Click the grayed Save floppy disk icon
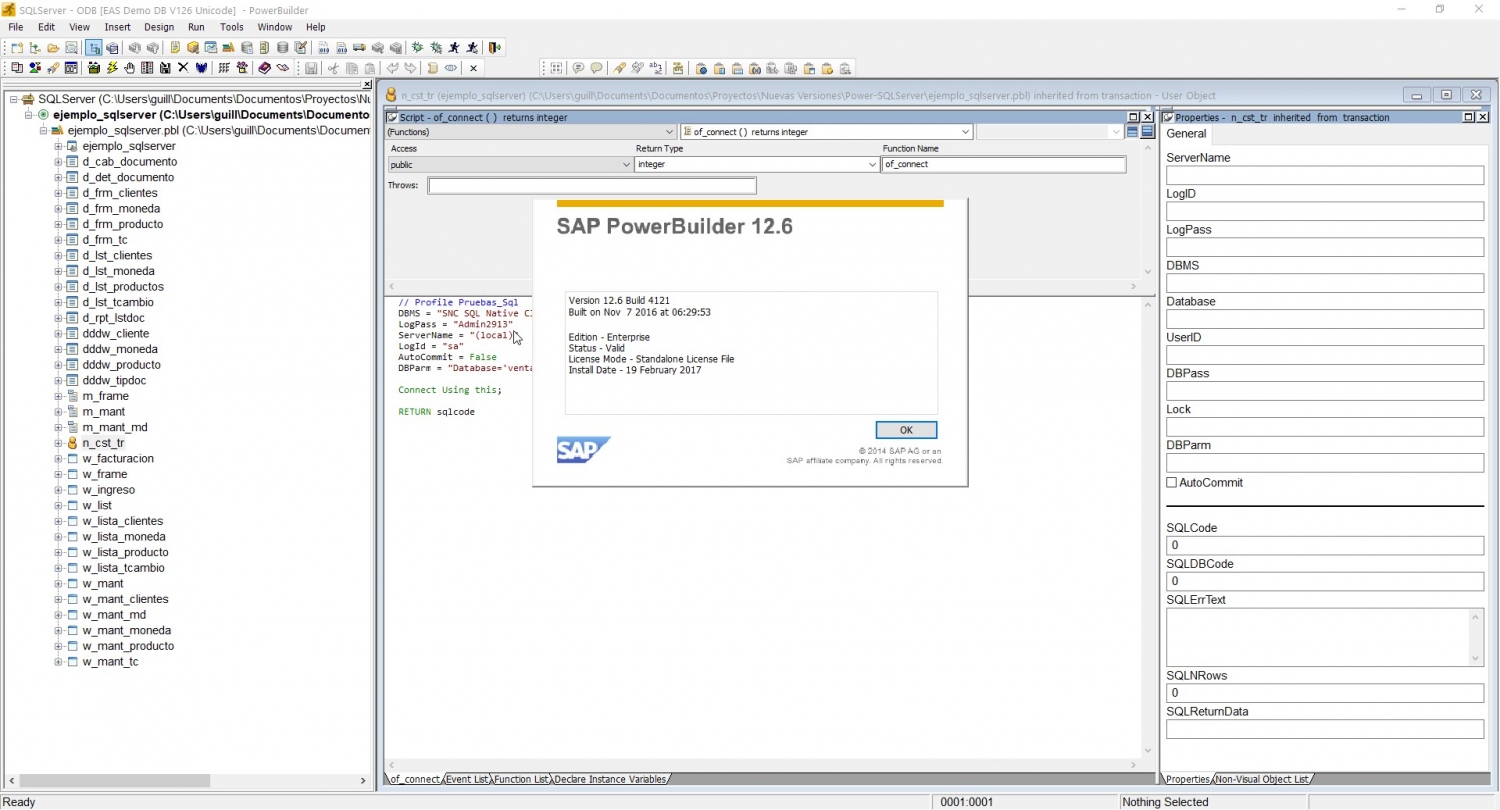 click(311, 68)
